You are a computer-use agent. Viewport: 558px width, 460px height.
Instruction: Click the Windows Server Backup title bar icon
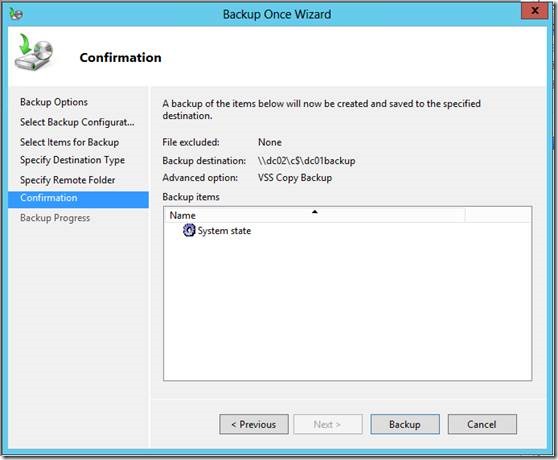16,14
